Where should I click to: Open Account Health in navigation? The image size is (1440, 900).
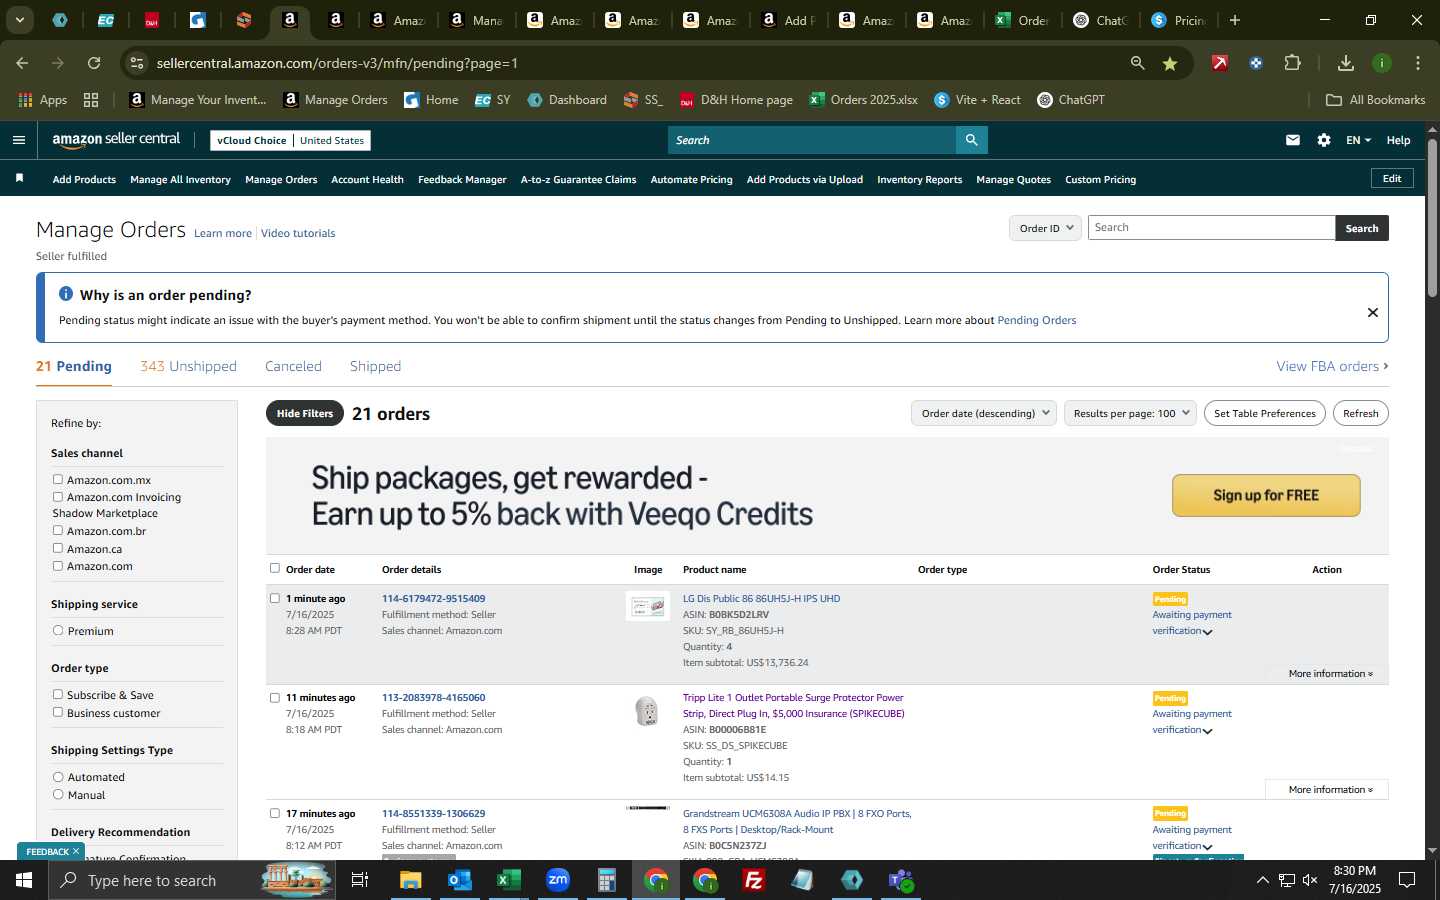pyautogui.click(x=367, y=179)
